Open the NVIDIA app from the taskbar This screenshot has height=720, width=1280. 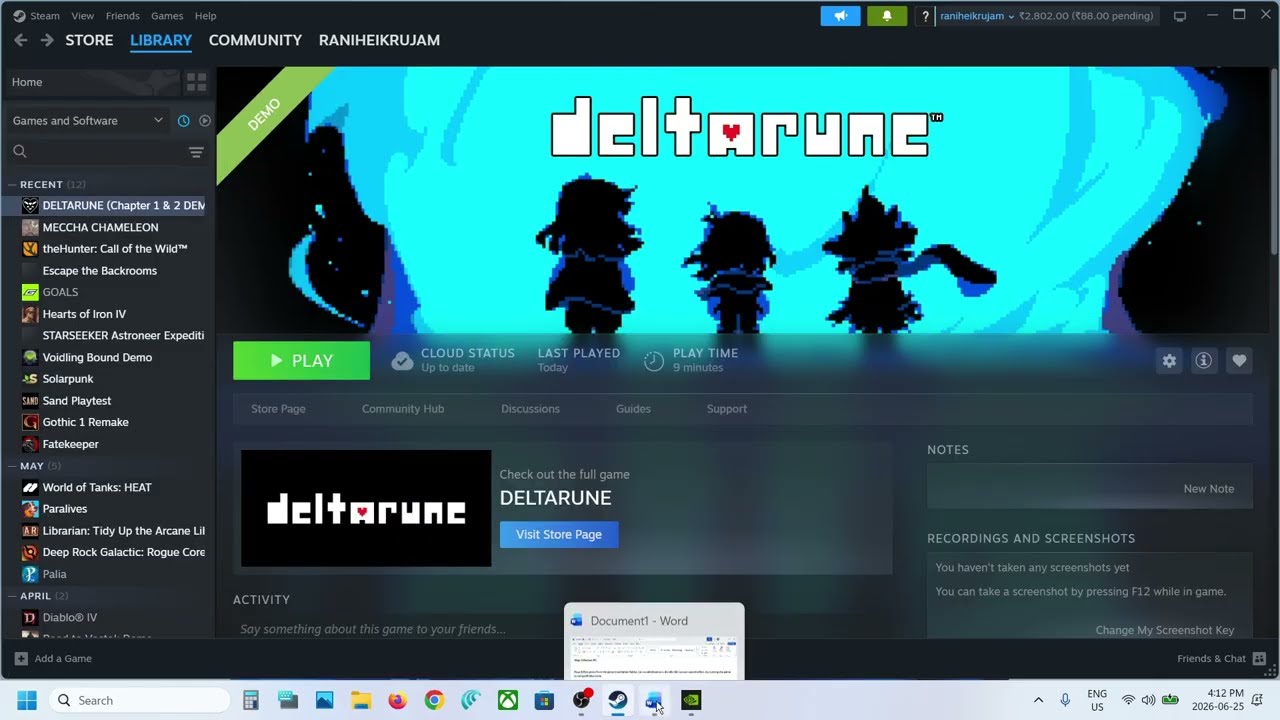691,700
